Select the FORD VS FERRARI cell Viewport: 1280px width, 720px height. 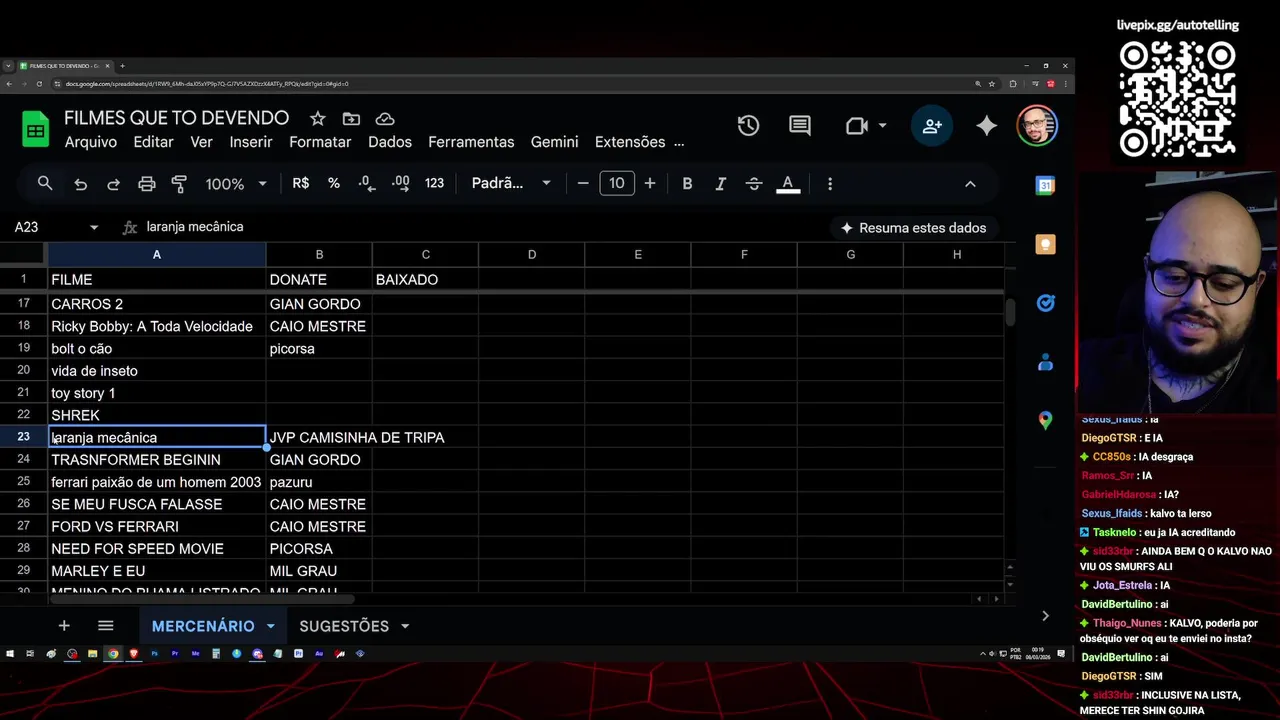click(157, 526)
